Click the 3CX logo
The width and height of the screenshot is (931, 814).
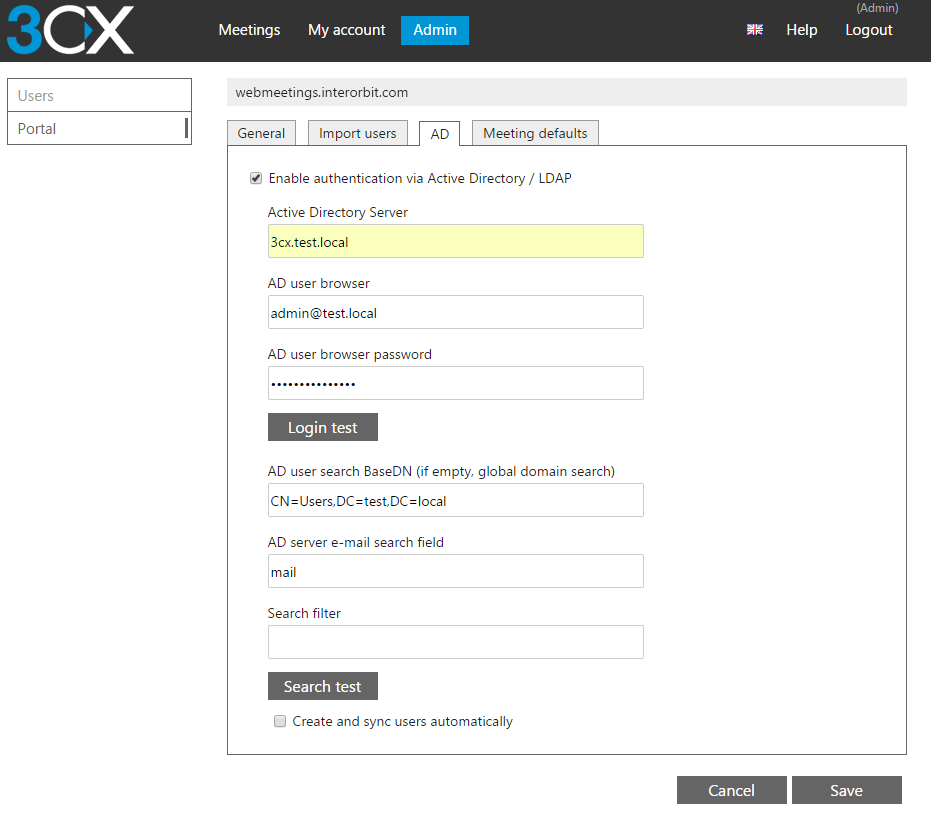coord(70,30)
